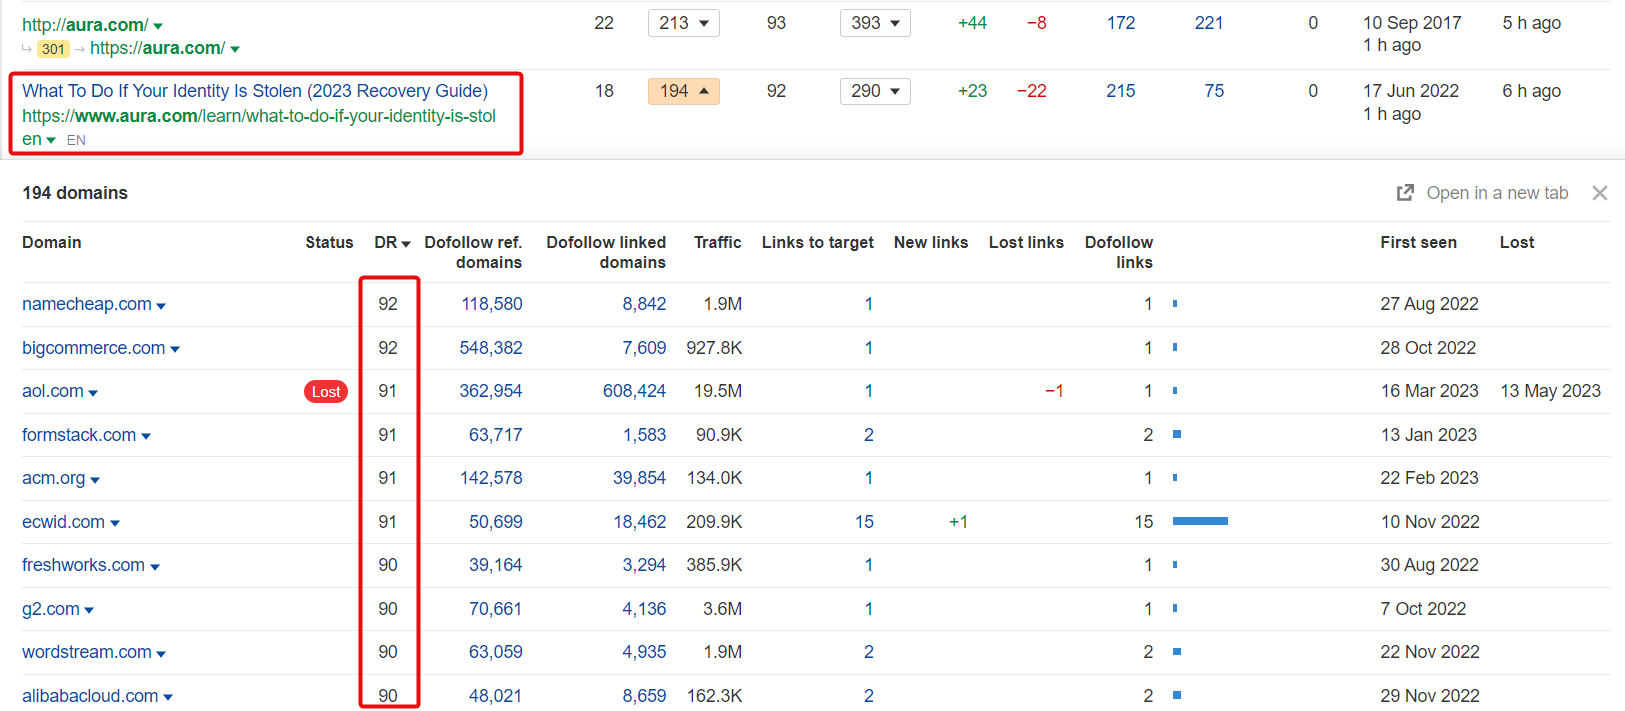Sort by the Domain column header

point(52,243)
